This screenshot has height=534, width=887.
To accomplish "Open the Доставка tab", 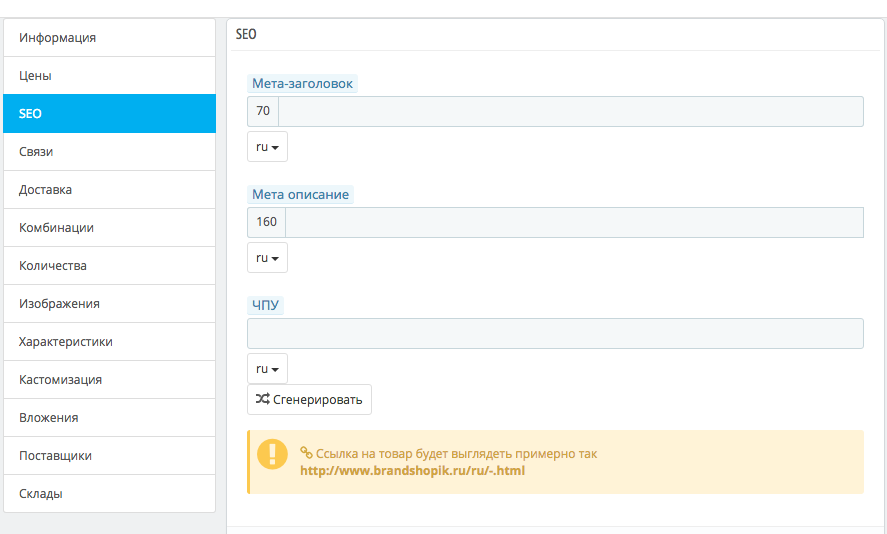I will [x=109, y=190].
